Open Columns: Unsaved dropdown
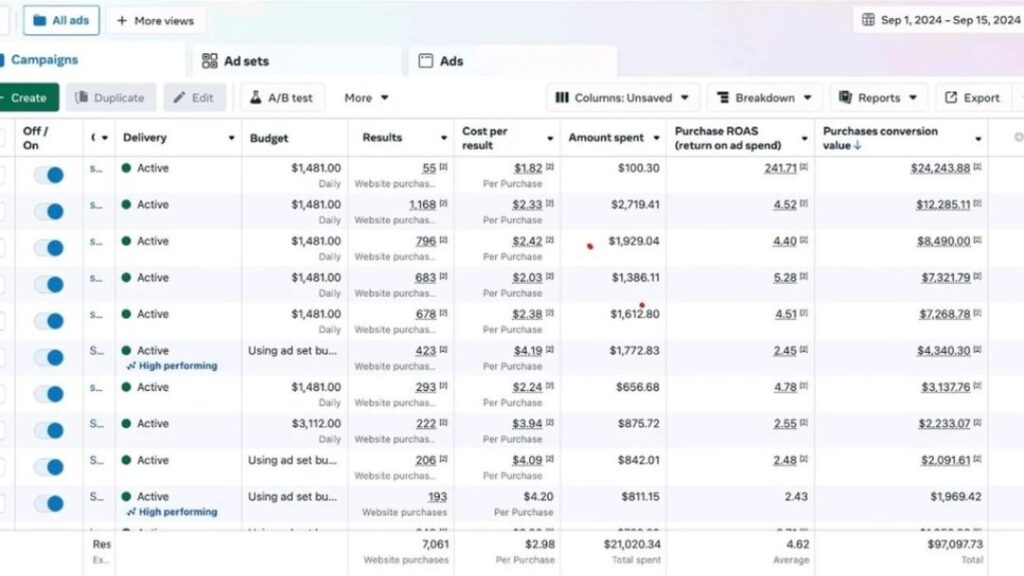The image size is (1024, 576). coord(622,97)
